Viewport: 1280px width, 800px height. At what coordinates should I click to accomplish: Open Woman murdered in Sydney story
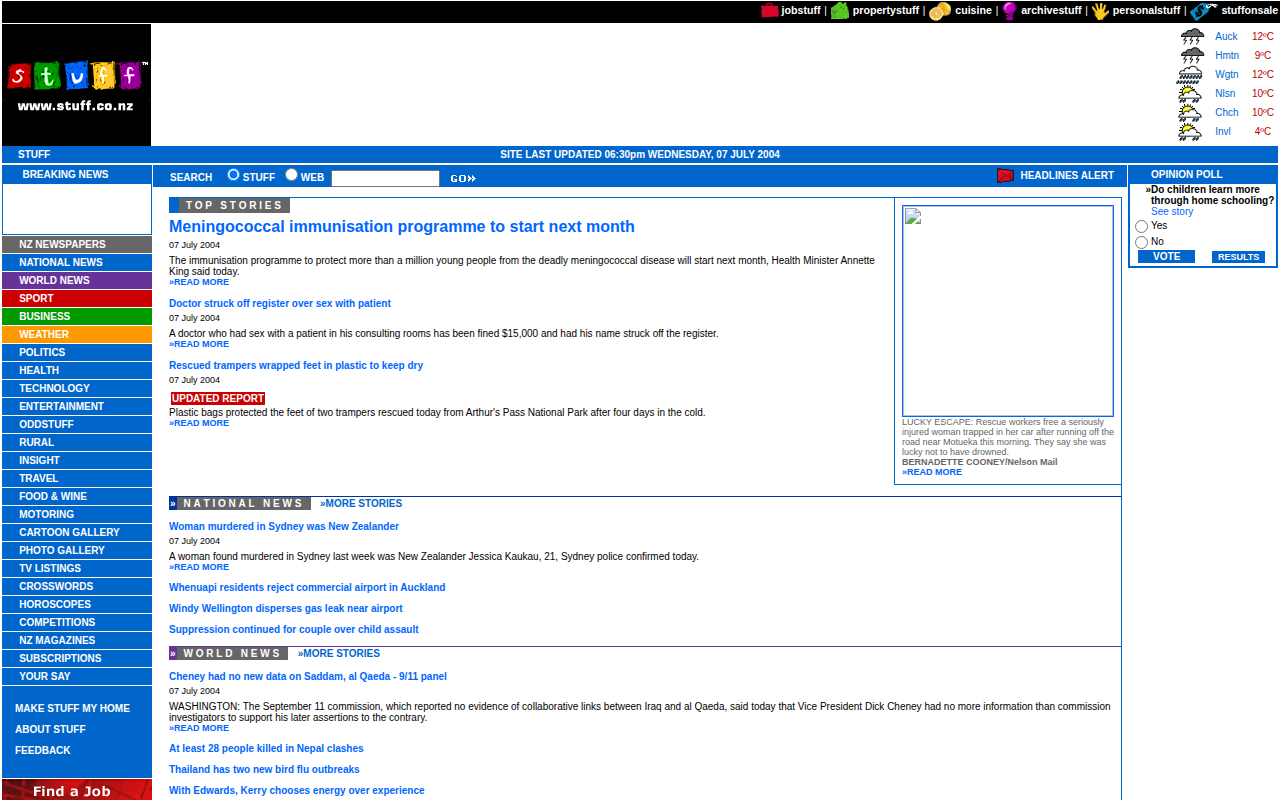coord(284,527)
